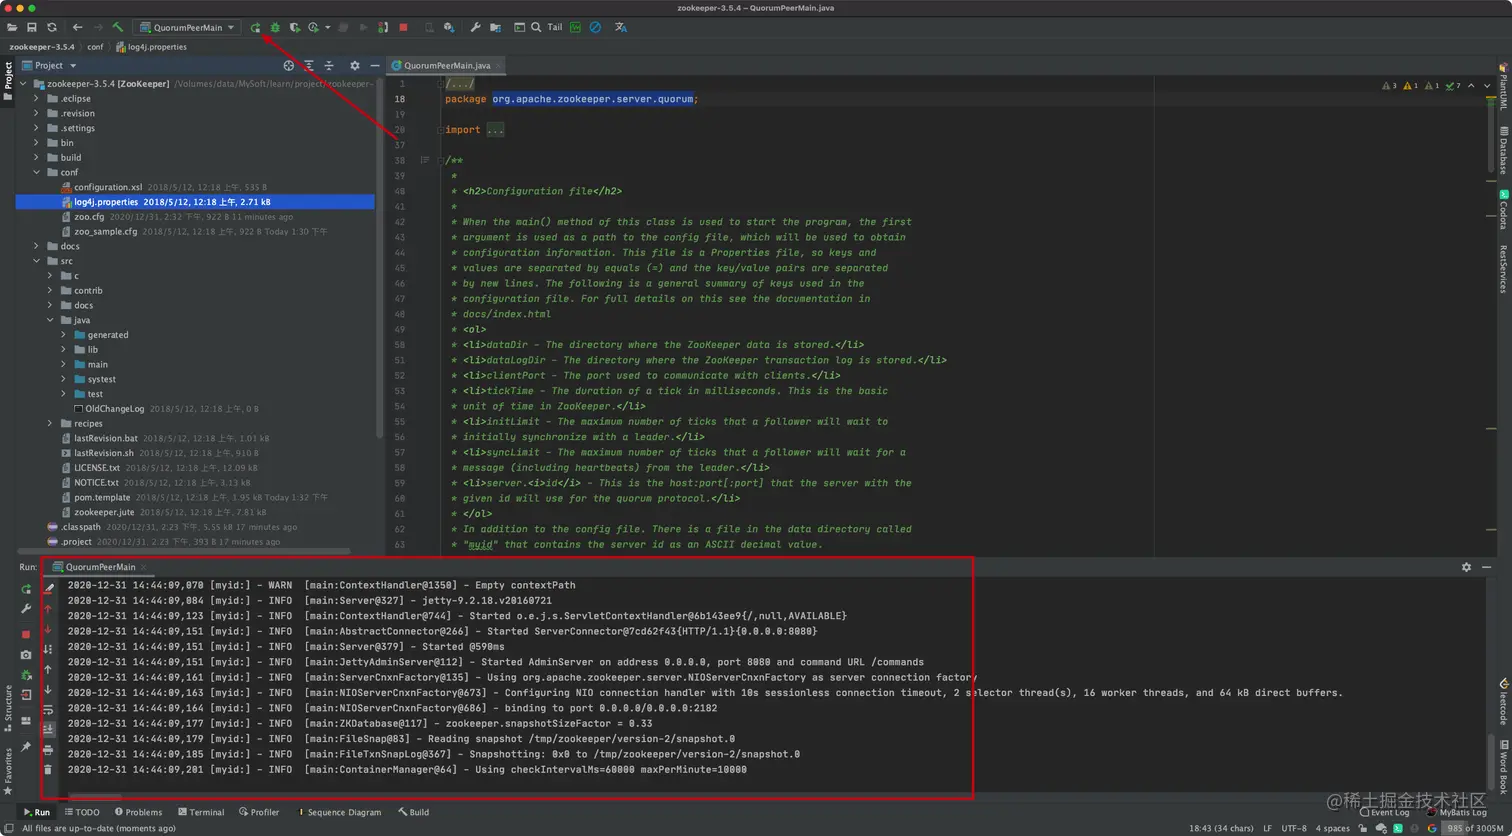This screenshot has width=1512, height=836.
Task: Open the QuorumPeerMain run configuration dropdown
Action: point(188,28)
